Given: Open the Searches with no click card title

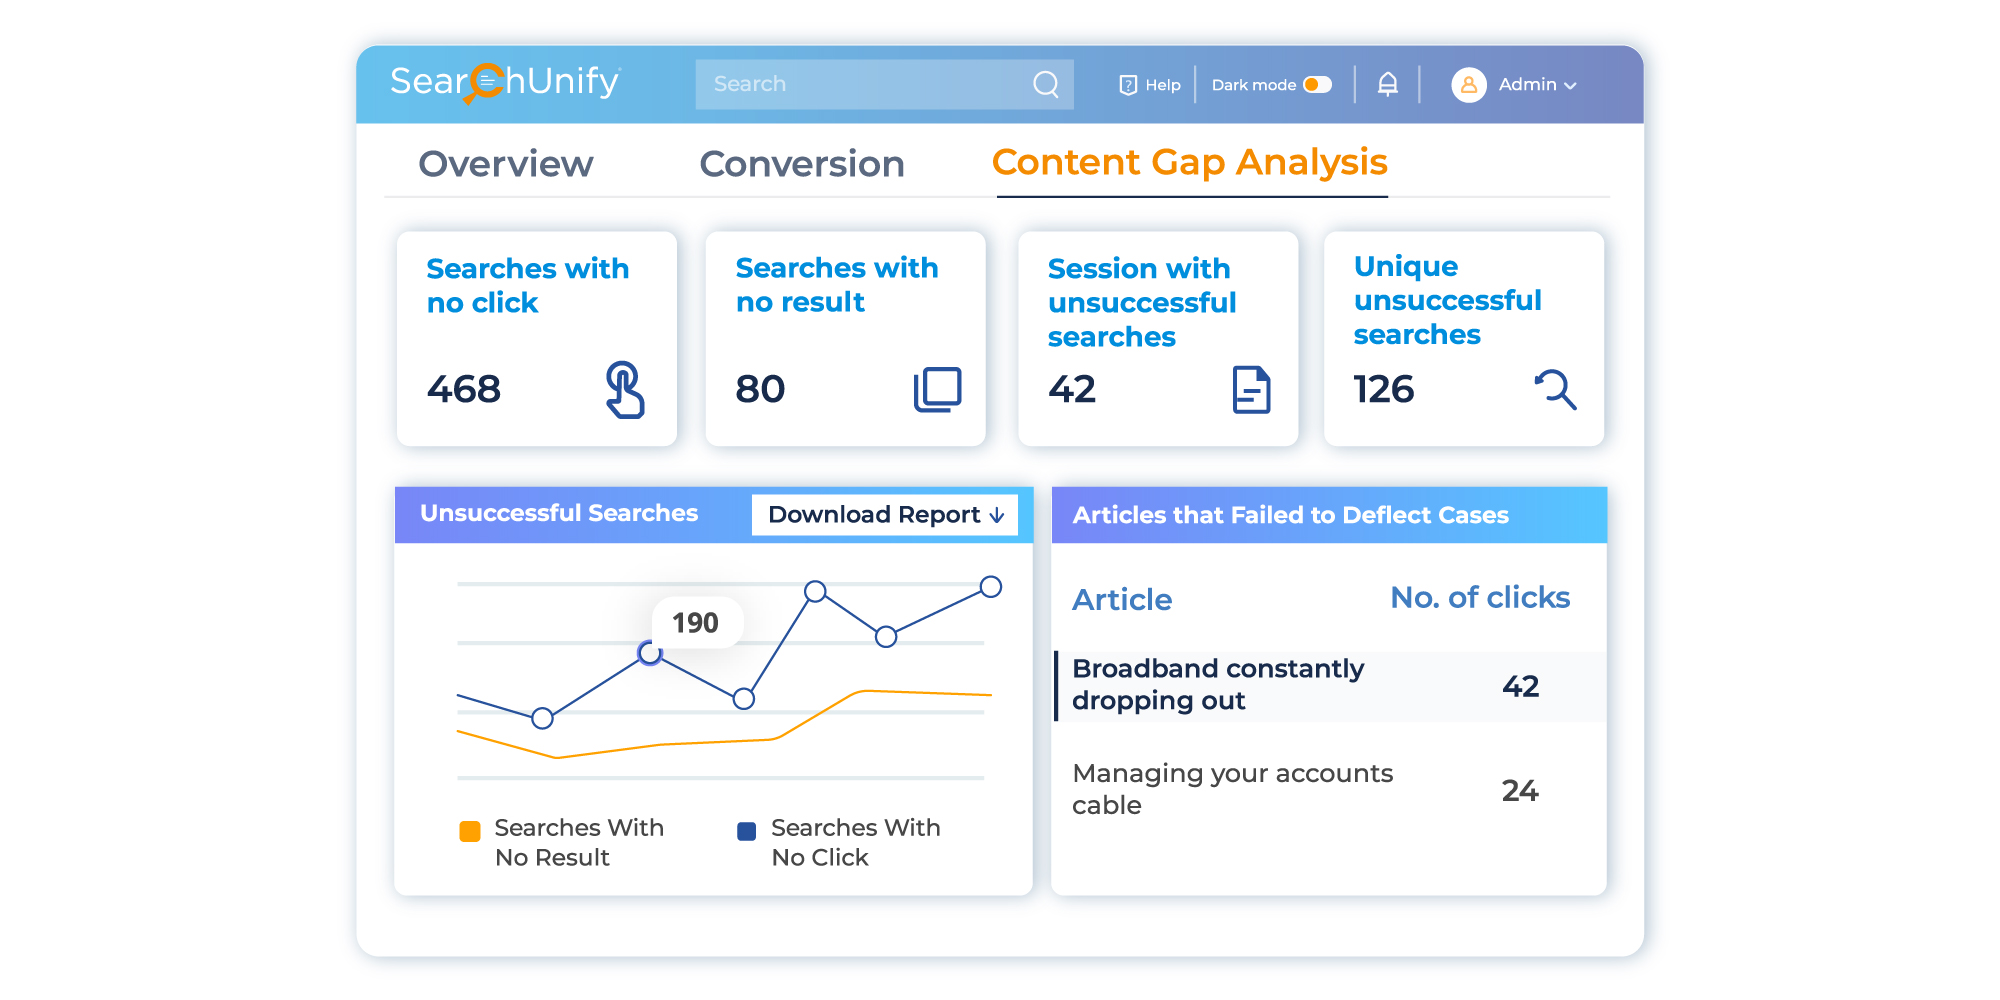Looking at the screenshot, I should tap(527, 285).
